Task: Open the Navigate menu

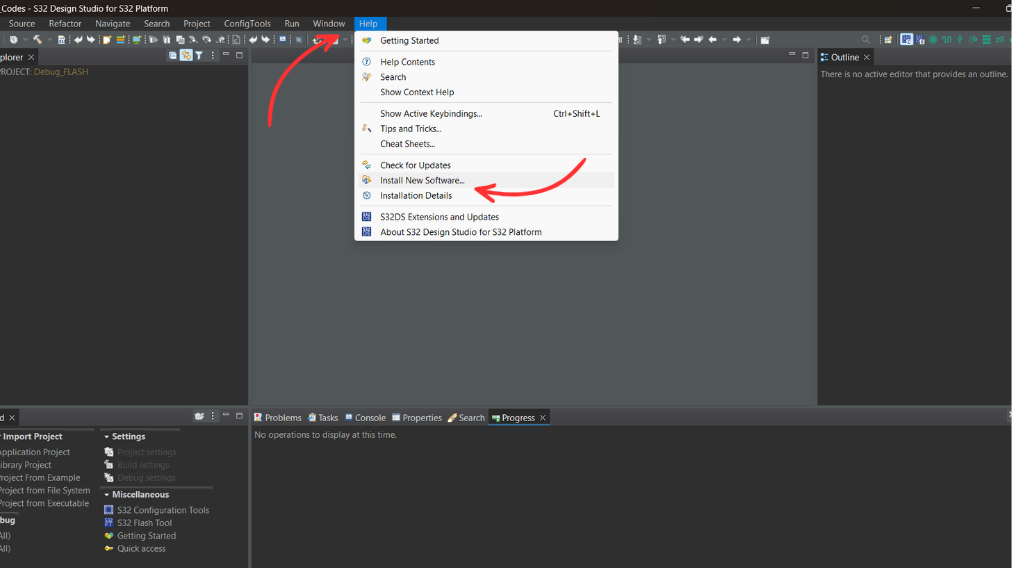Action: [112, 24]
